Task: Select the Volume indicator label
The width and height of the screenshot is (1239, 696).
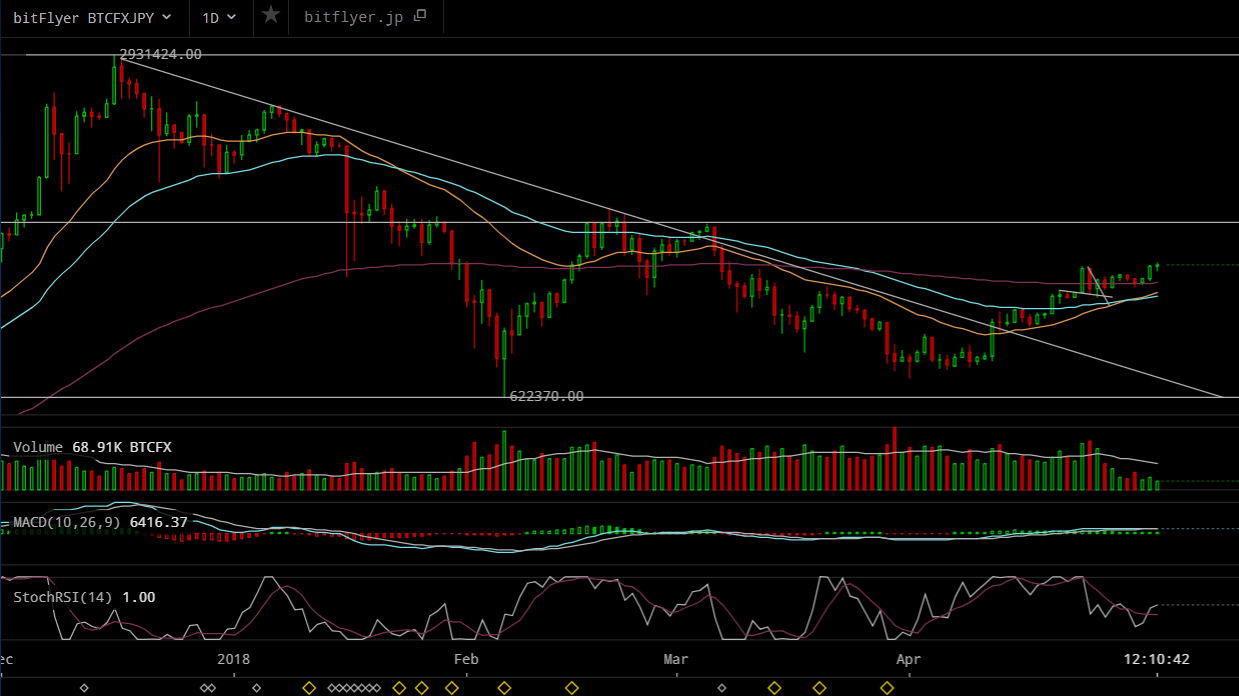Action: [38, 447]
